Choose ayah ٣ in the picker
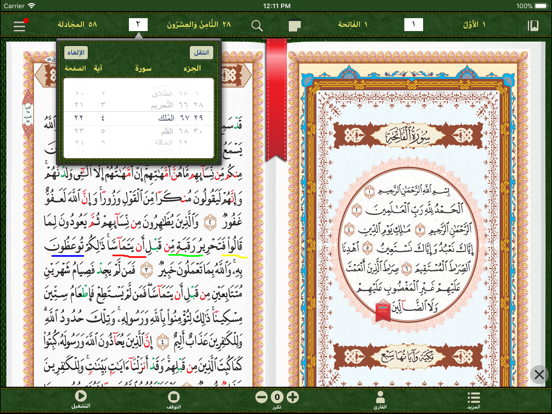 (103, 105)
